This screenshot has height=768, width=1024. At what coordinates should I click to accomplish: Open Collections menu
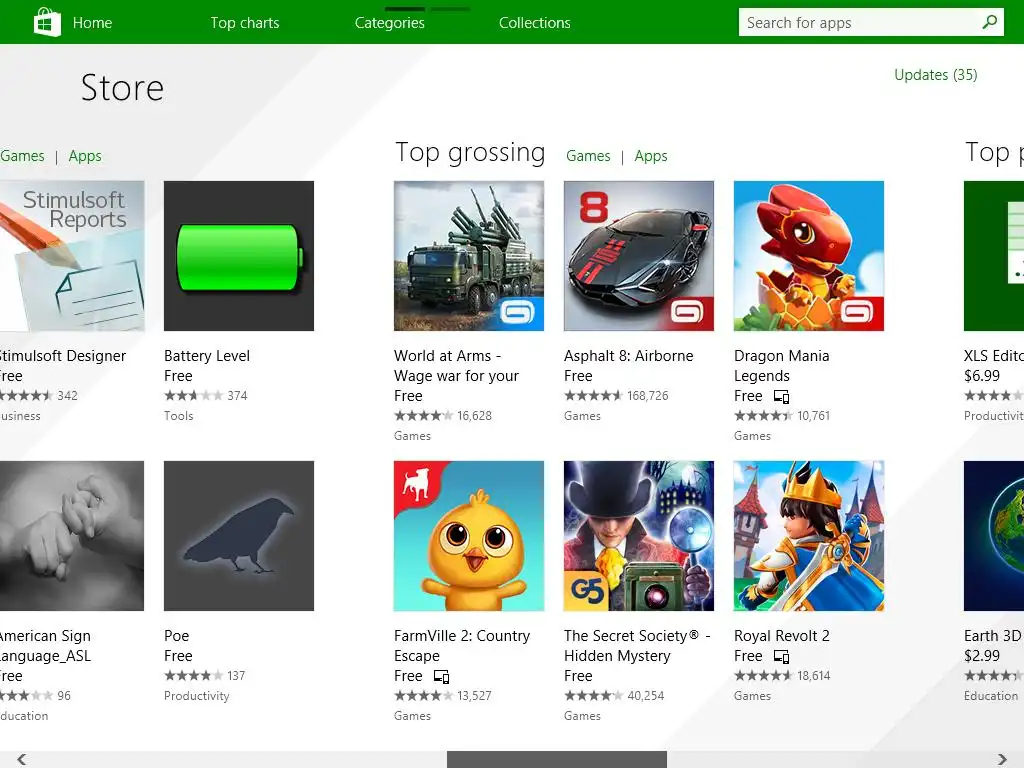[x=535, y=23]
